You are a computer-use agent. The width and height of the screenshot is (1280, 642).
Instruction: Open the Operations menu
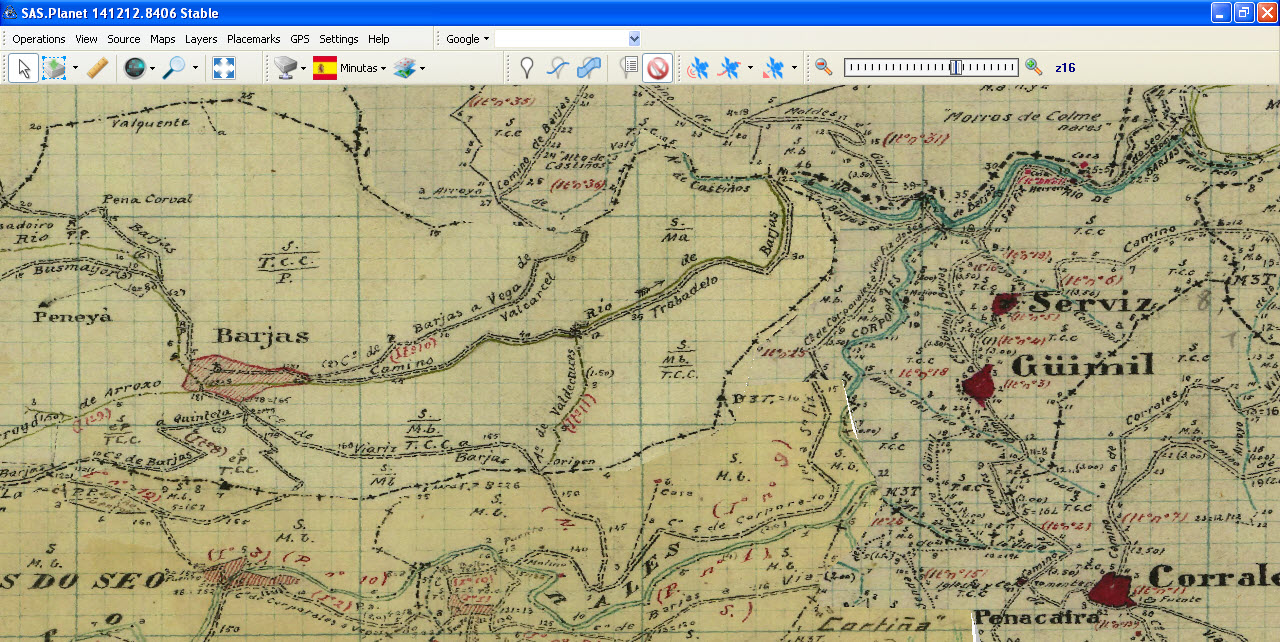point(39,39)
